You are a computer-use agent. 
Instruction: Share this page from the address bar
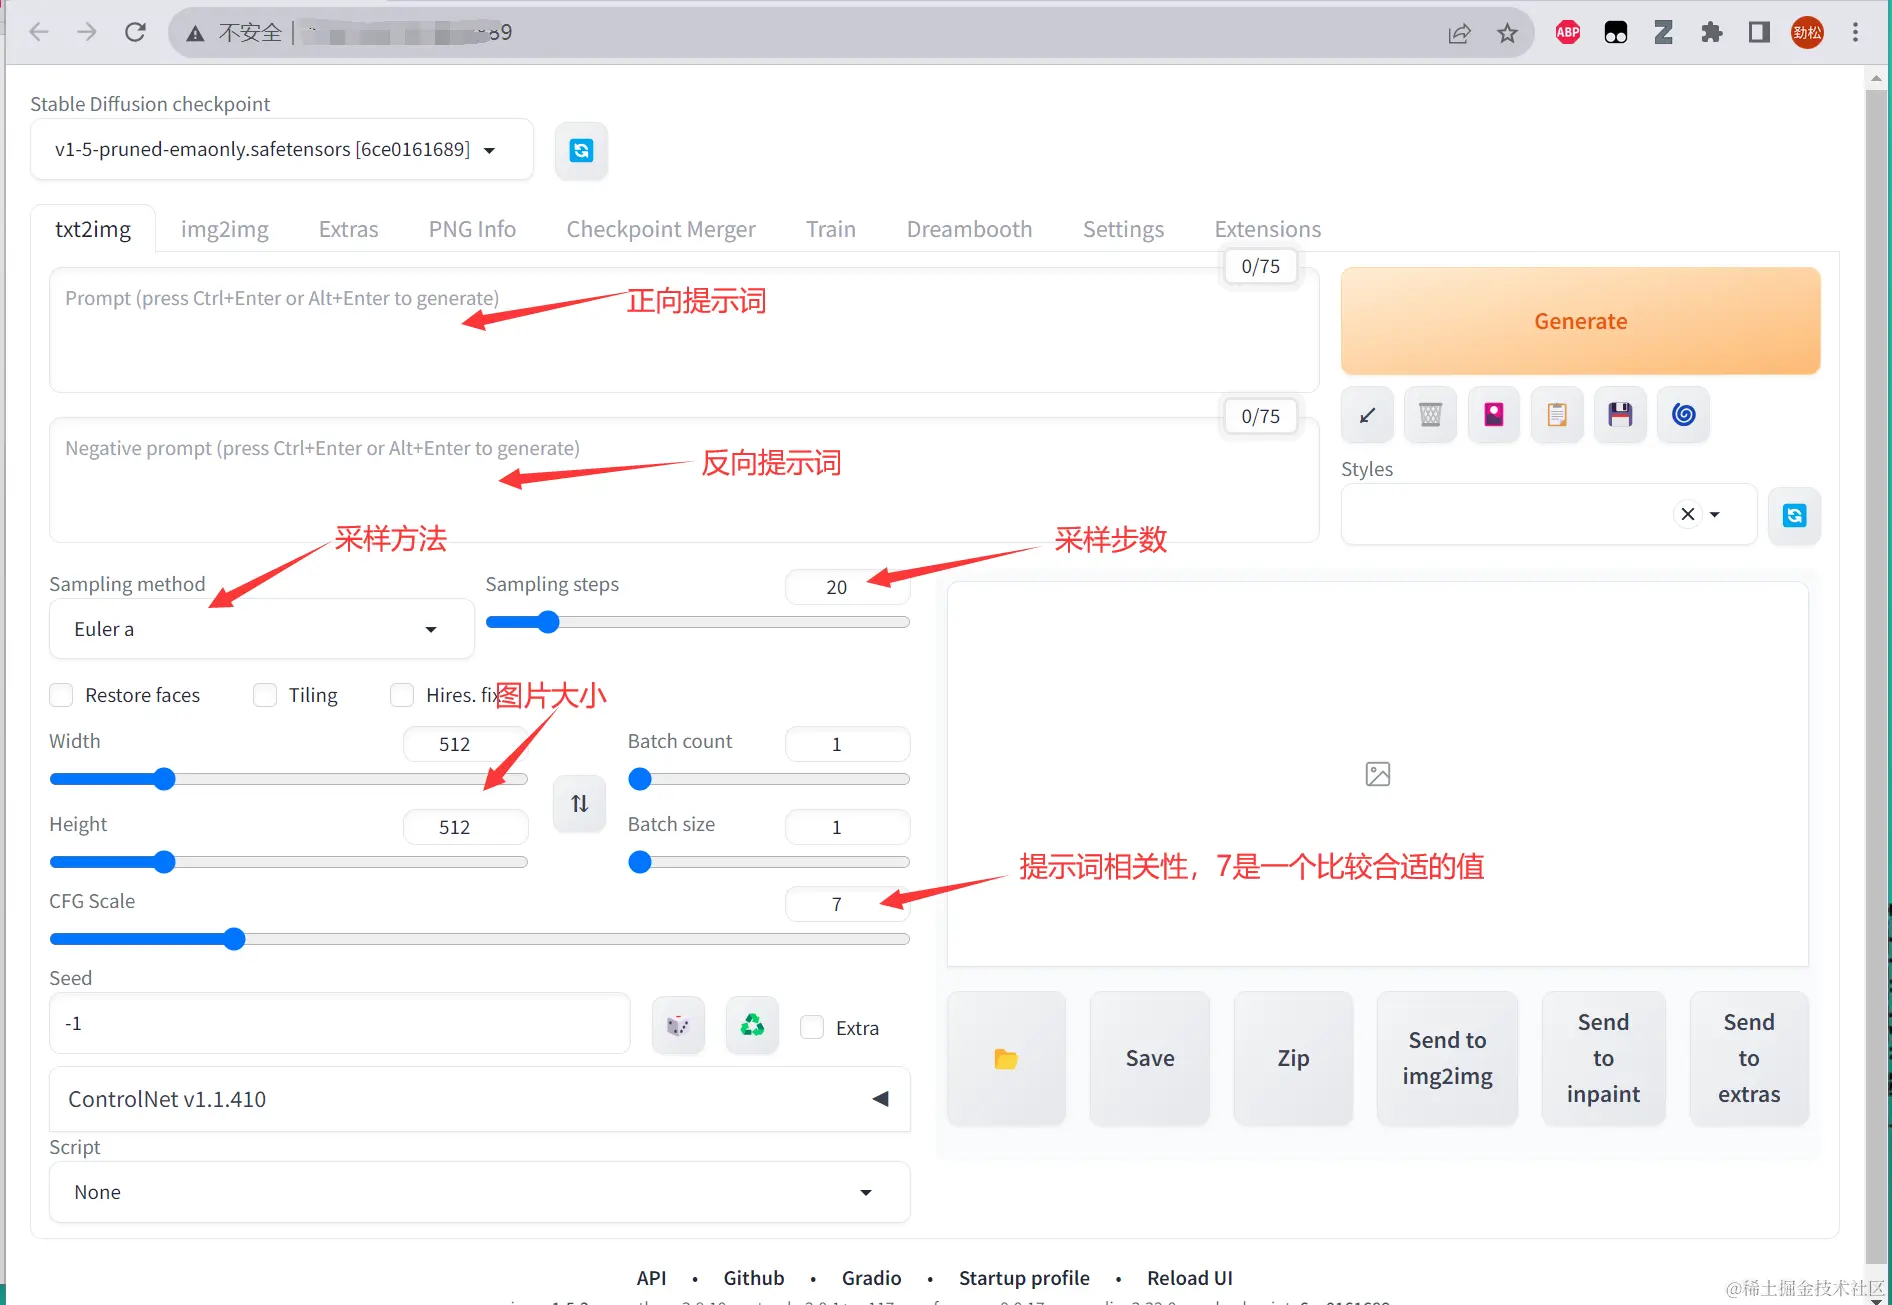(x=1460, y=33)
